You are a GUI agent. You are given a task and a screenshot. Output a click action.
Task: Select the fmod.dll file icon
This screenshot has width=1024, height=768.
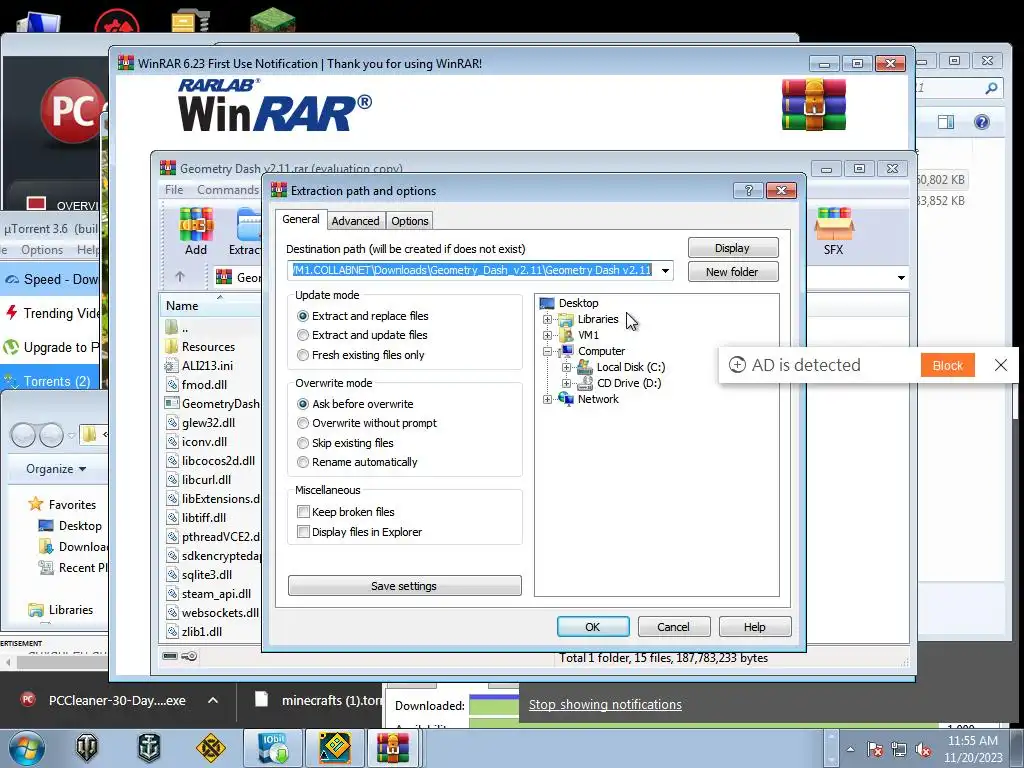point(172,385)
